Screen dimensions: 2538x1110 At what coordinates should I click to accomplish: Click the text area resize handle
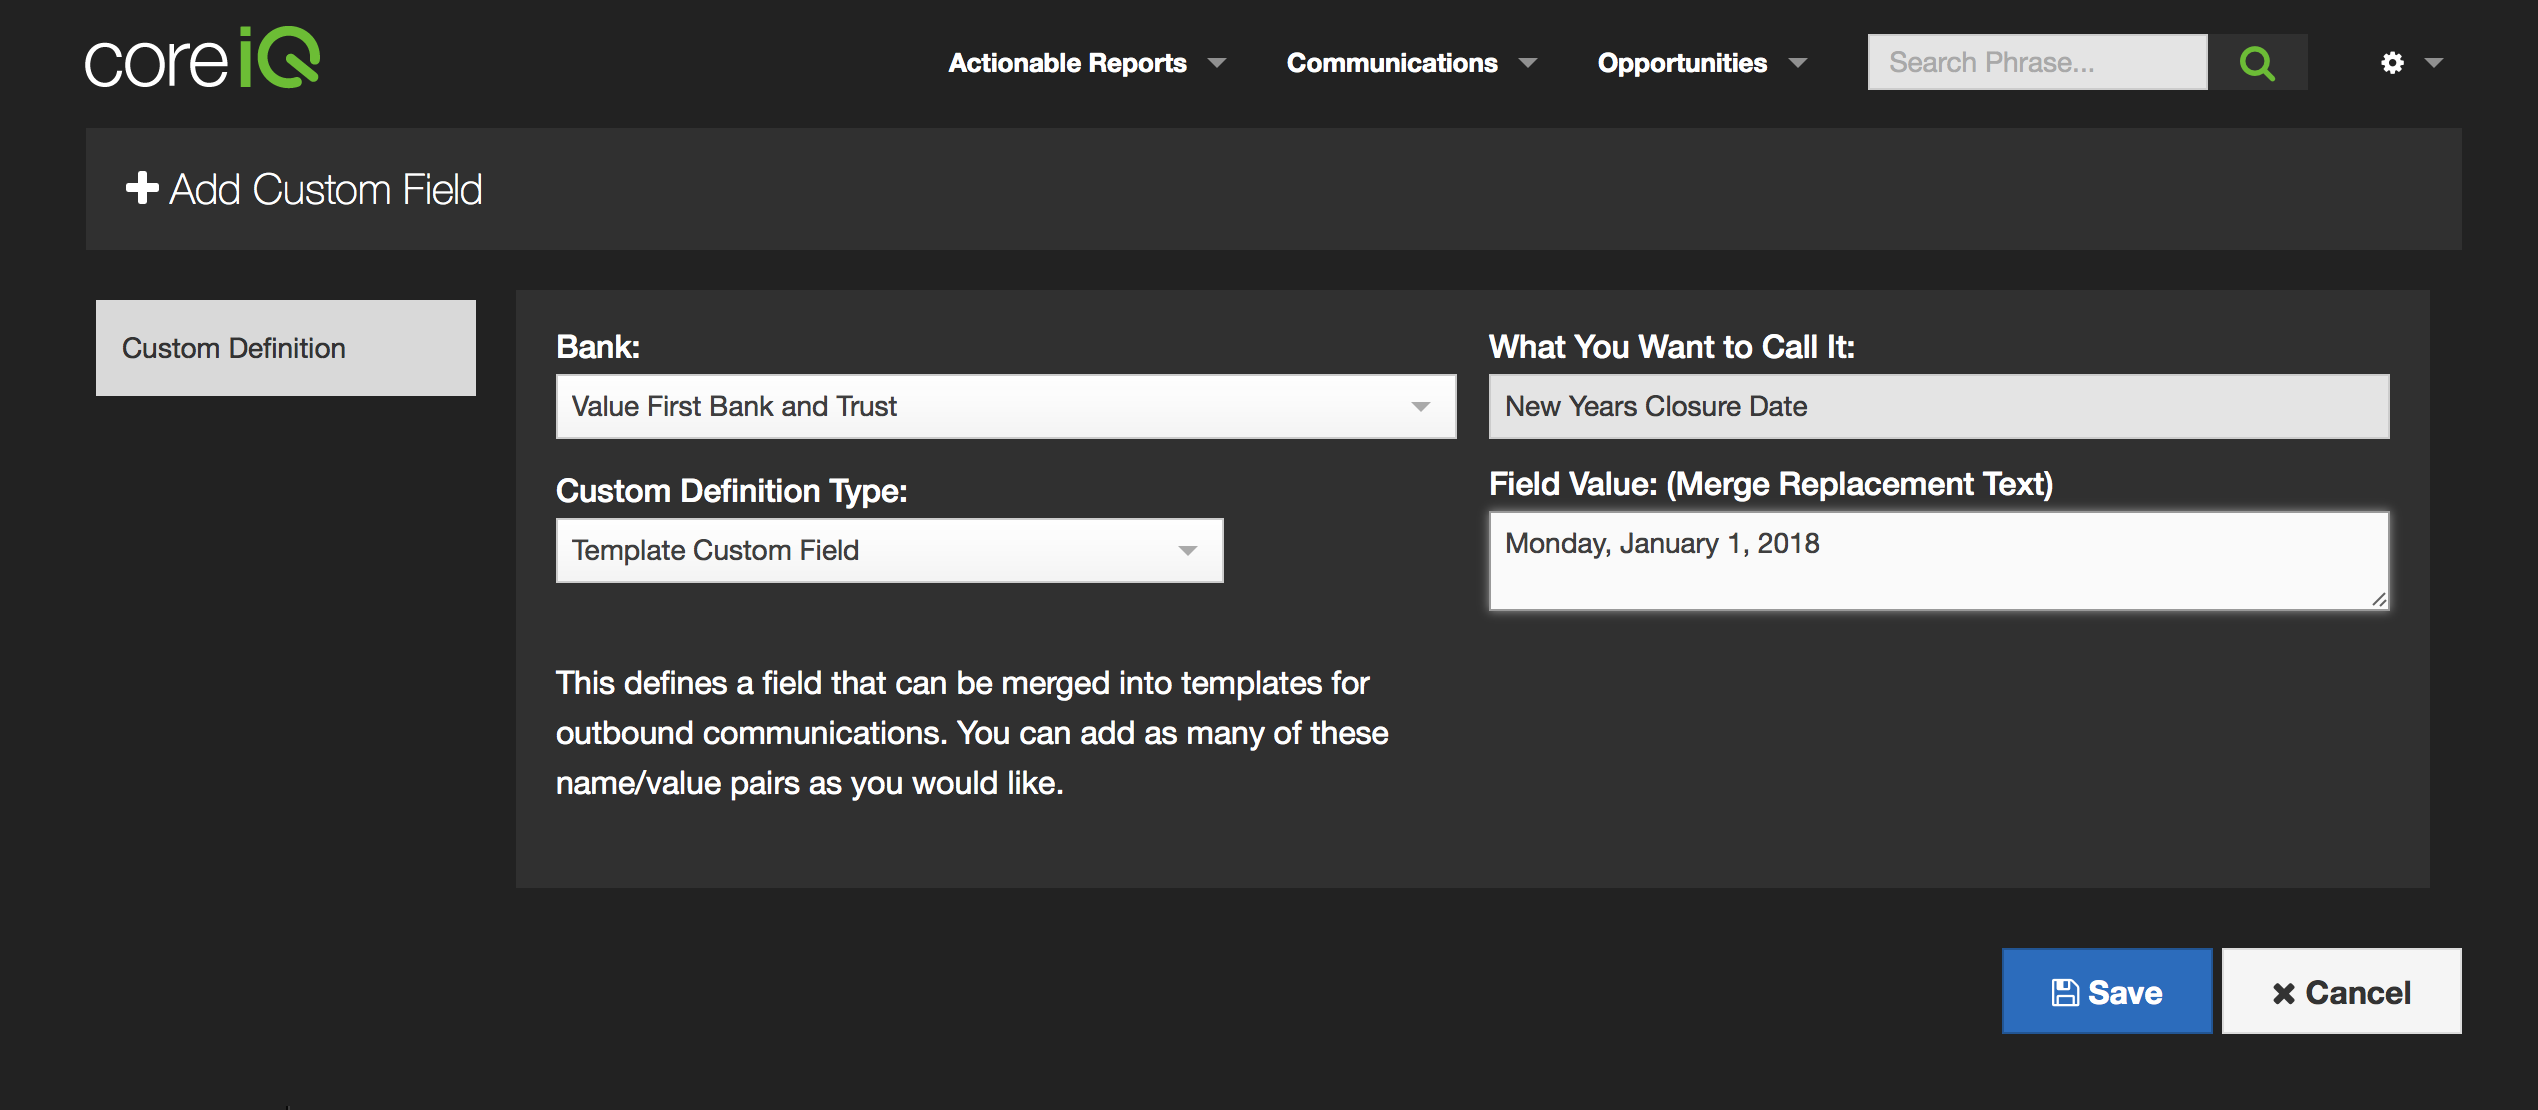coord(2379,600)
